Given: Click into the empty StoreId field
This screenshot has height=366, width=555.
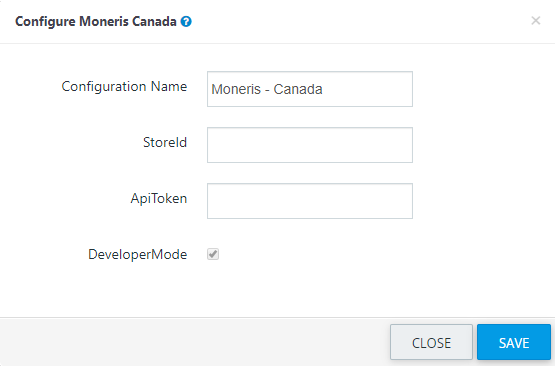Looking at the screenshot, I should (x=310, y=145).
